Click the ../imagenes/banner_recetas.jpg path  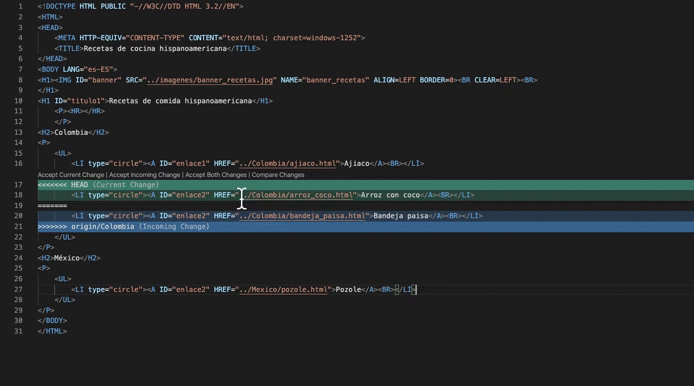[x=210, y=80]
